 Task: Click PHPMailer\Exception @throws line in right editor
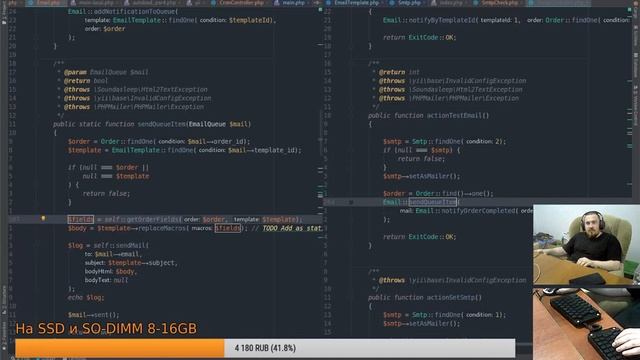point(449,98)
